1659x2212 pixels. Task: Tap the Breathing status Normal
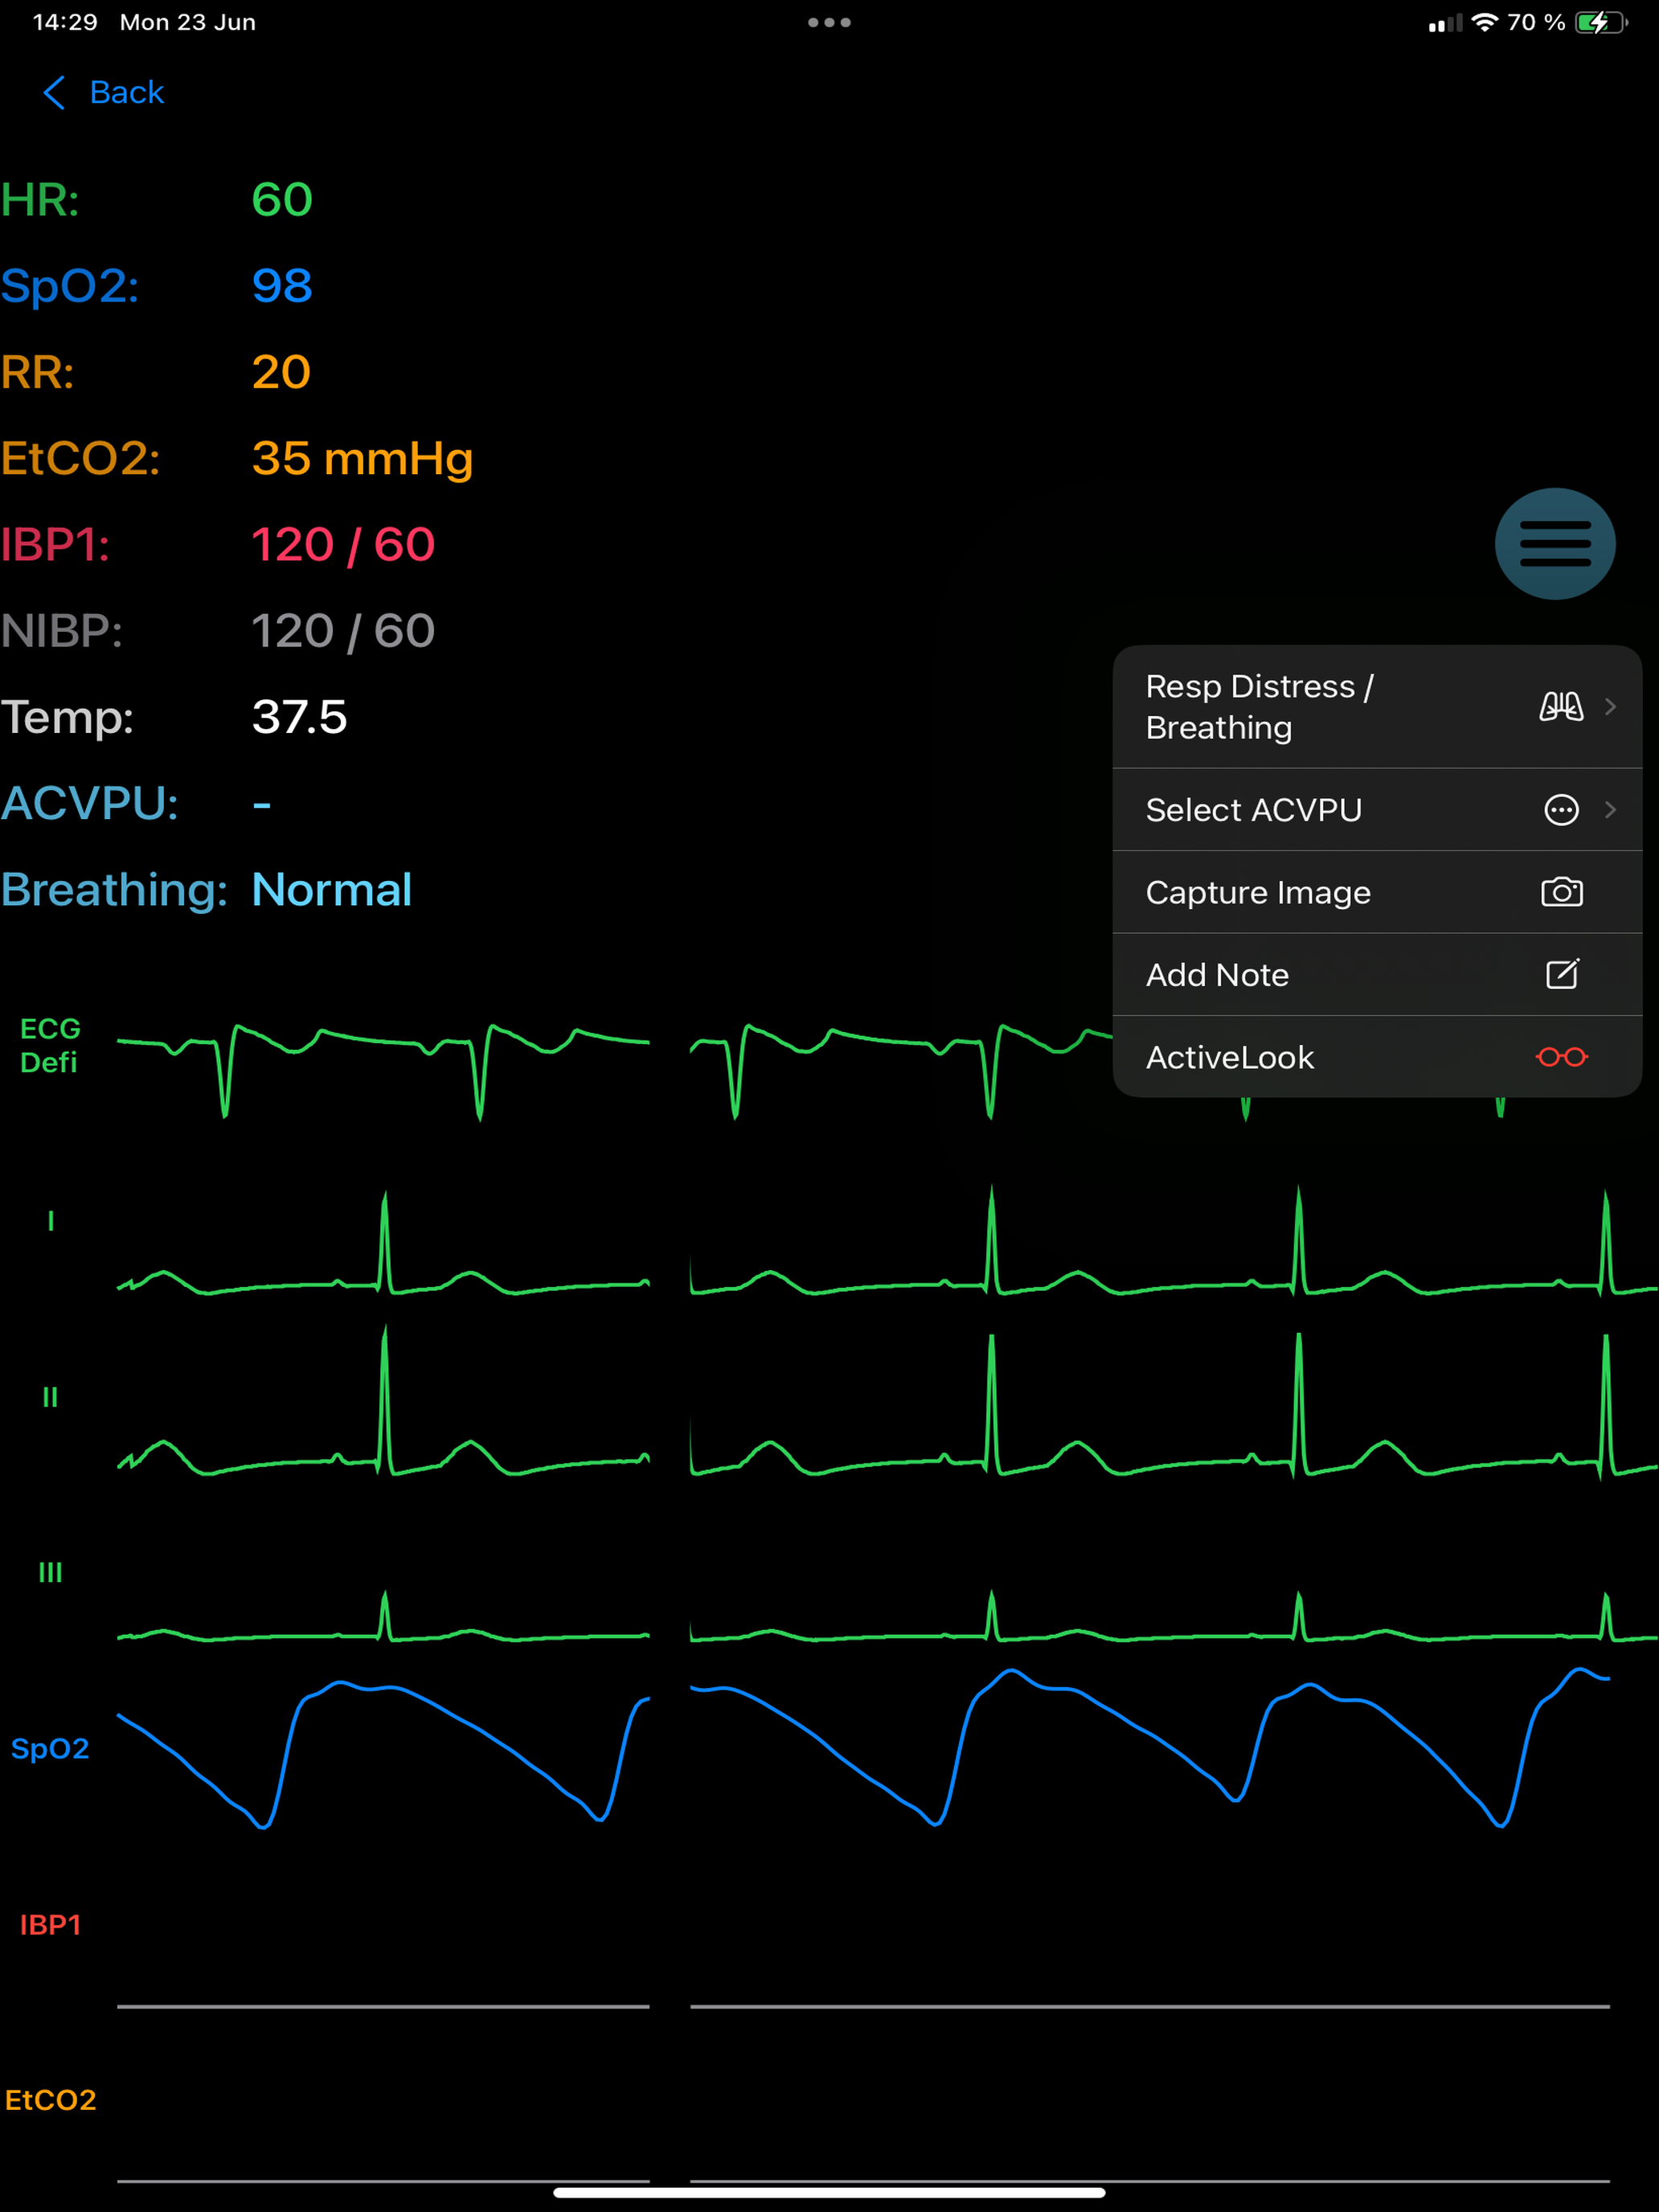tap(331, 890)
